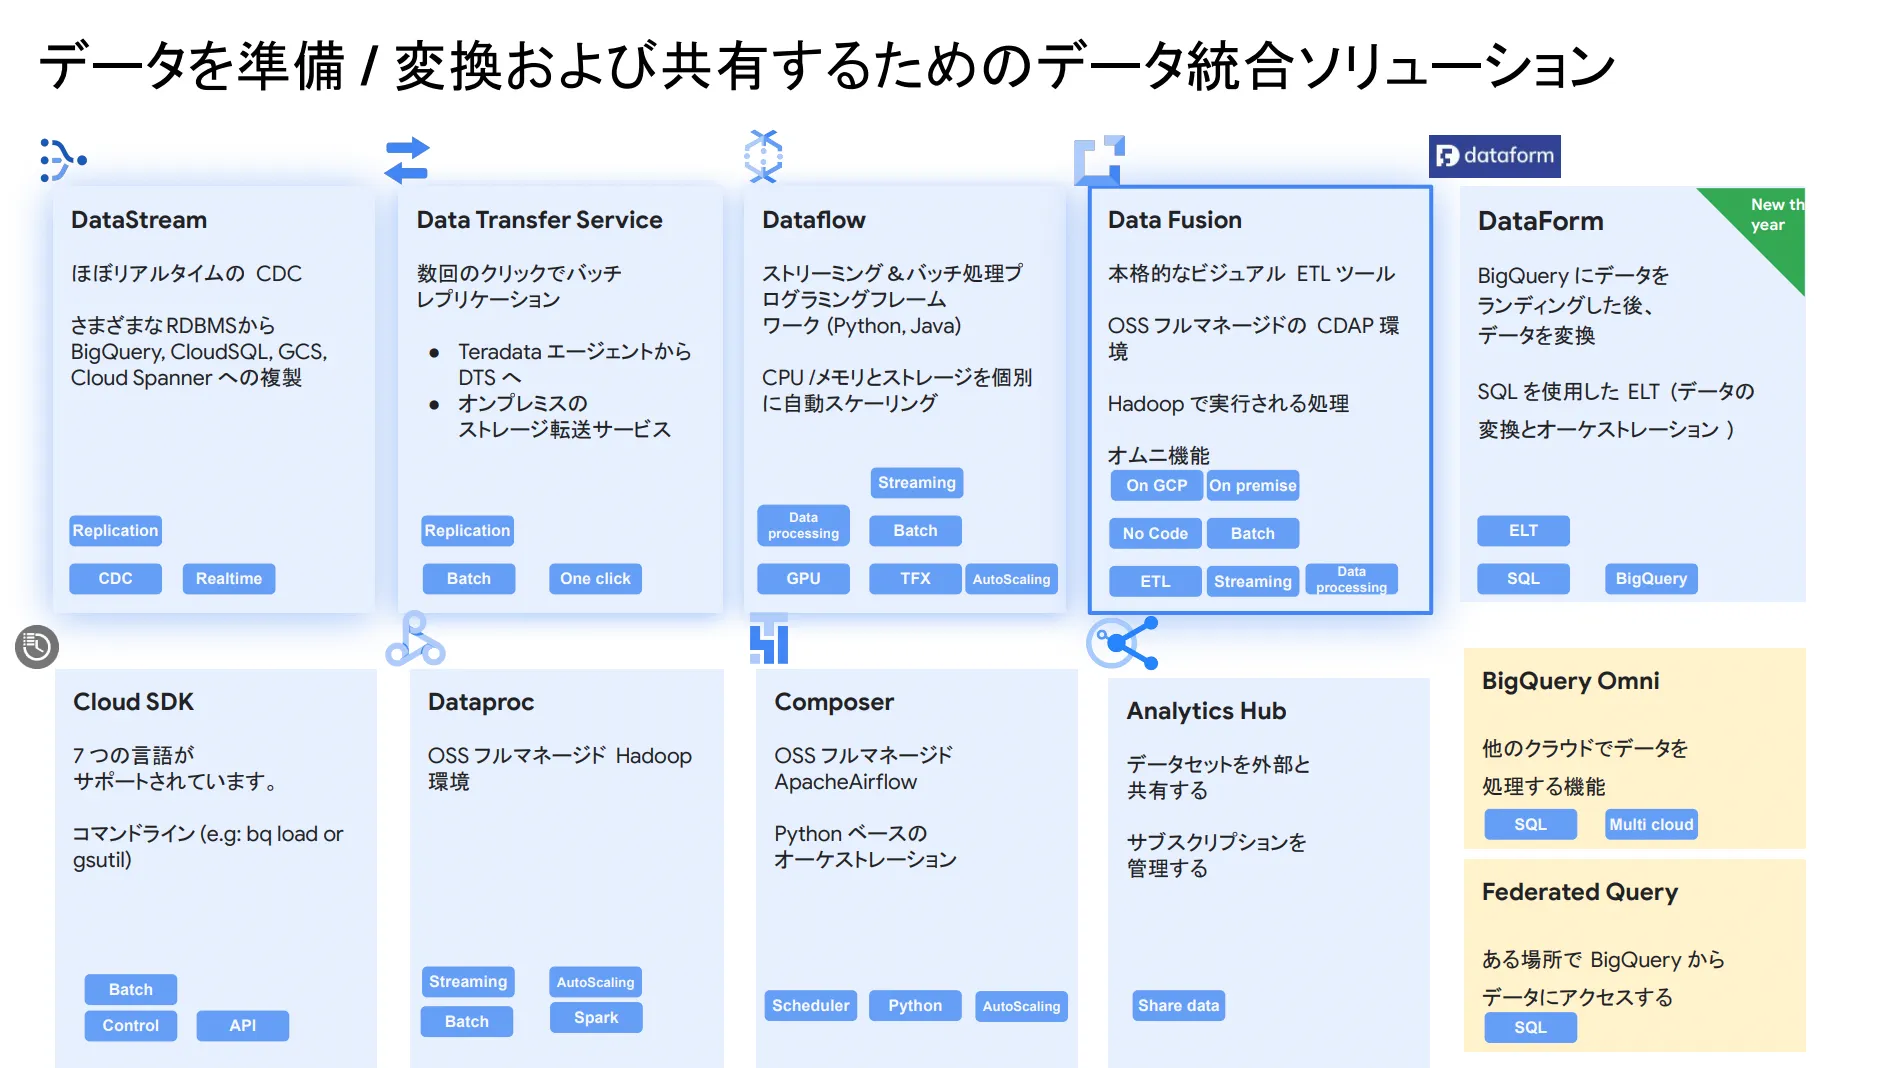Screen dimensions: 1900x1068
Task: Click the DataStream product icon
Action: coord(63,160)
